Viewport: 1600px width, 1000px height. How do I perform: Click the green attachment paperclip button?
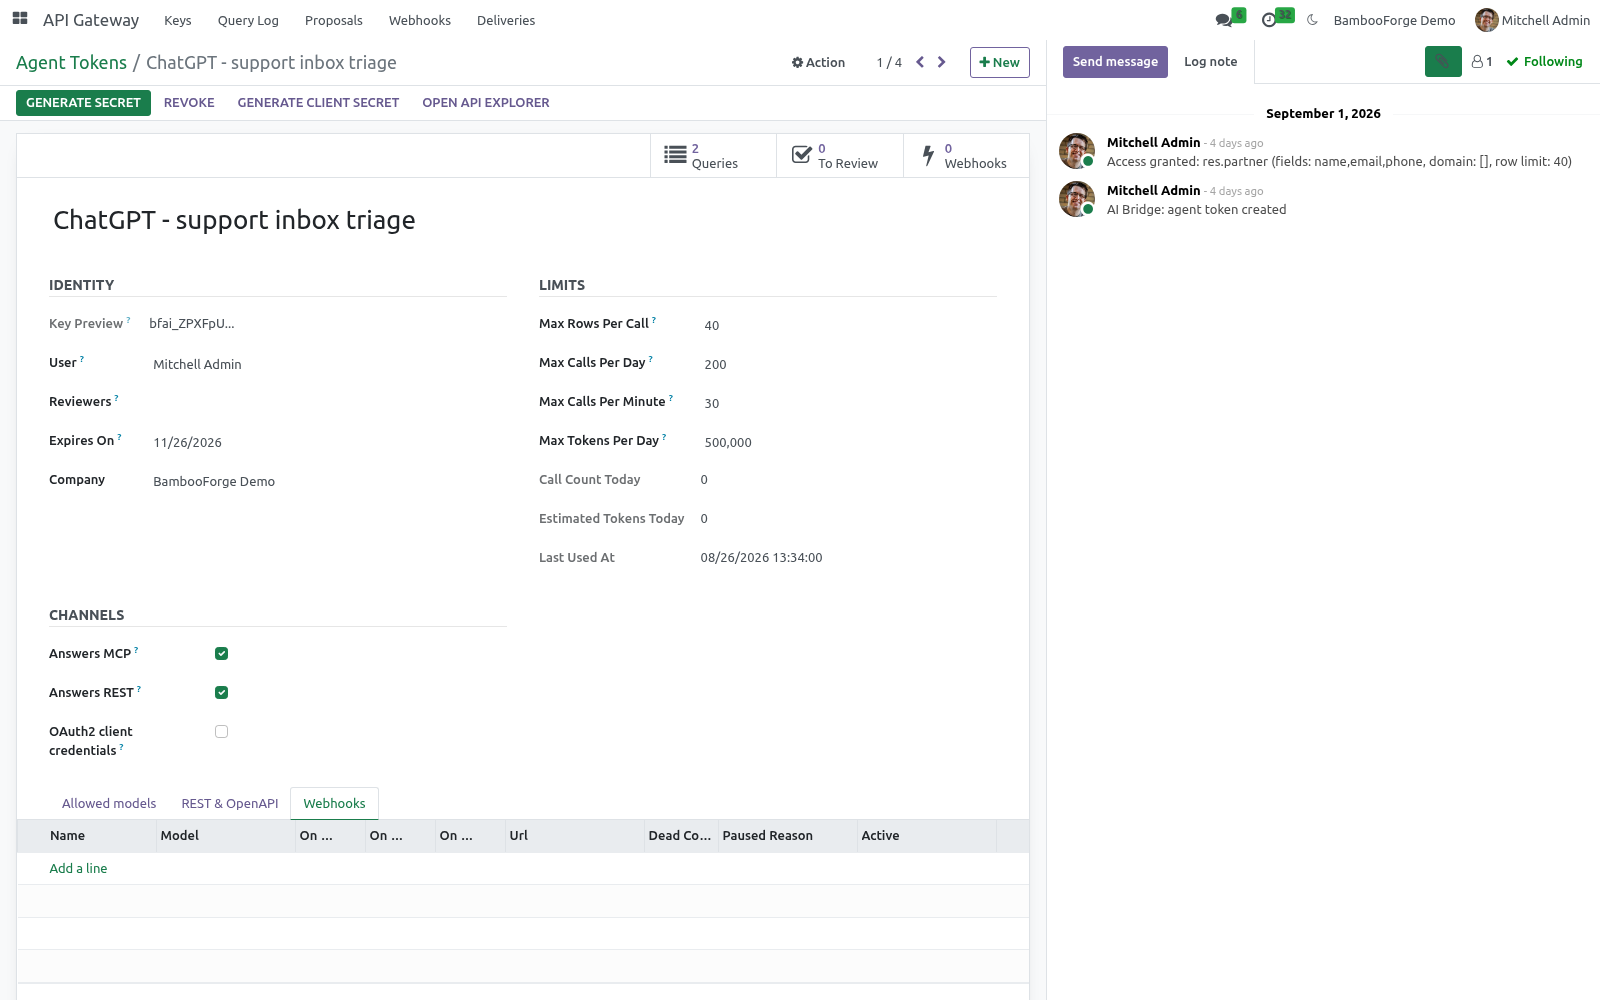click(x=1443, y=62)
